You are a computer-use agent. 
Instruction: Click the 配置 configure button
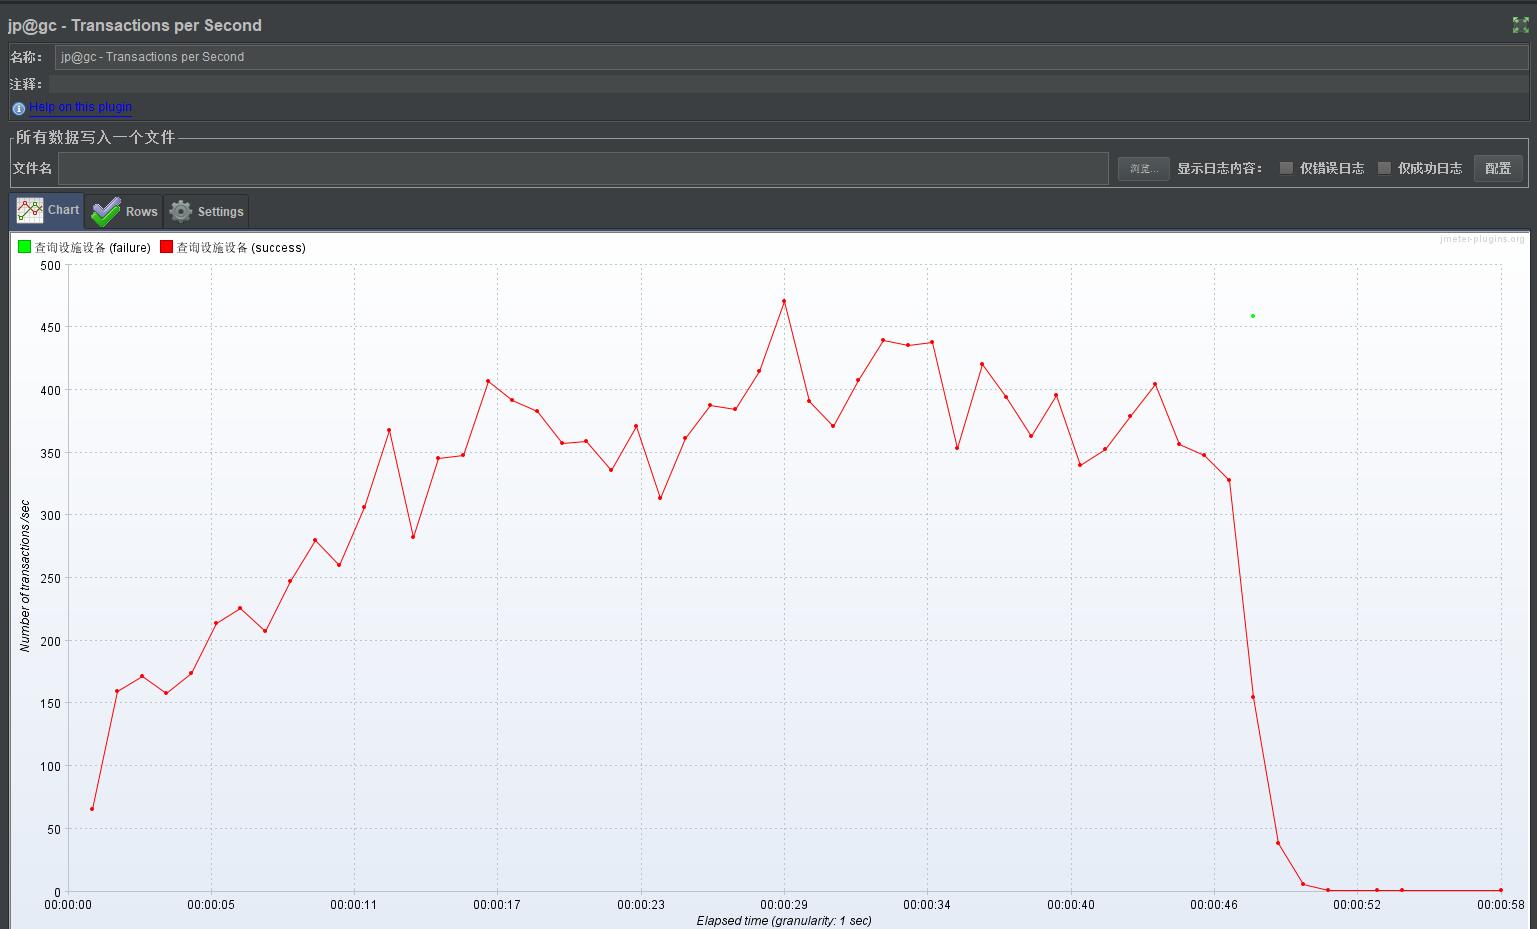click(x=1498, y=168)
